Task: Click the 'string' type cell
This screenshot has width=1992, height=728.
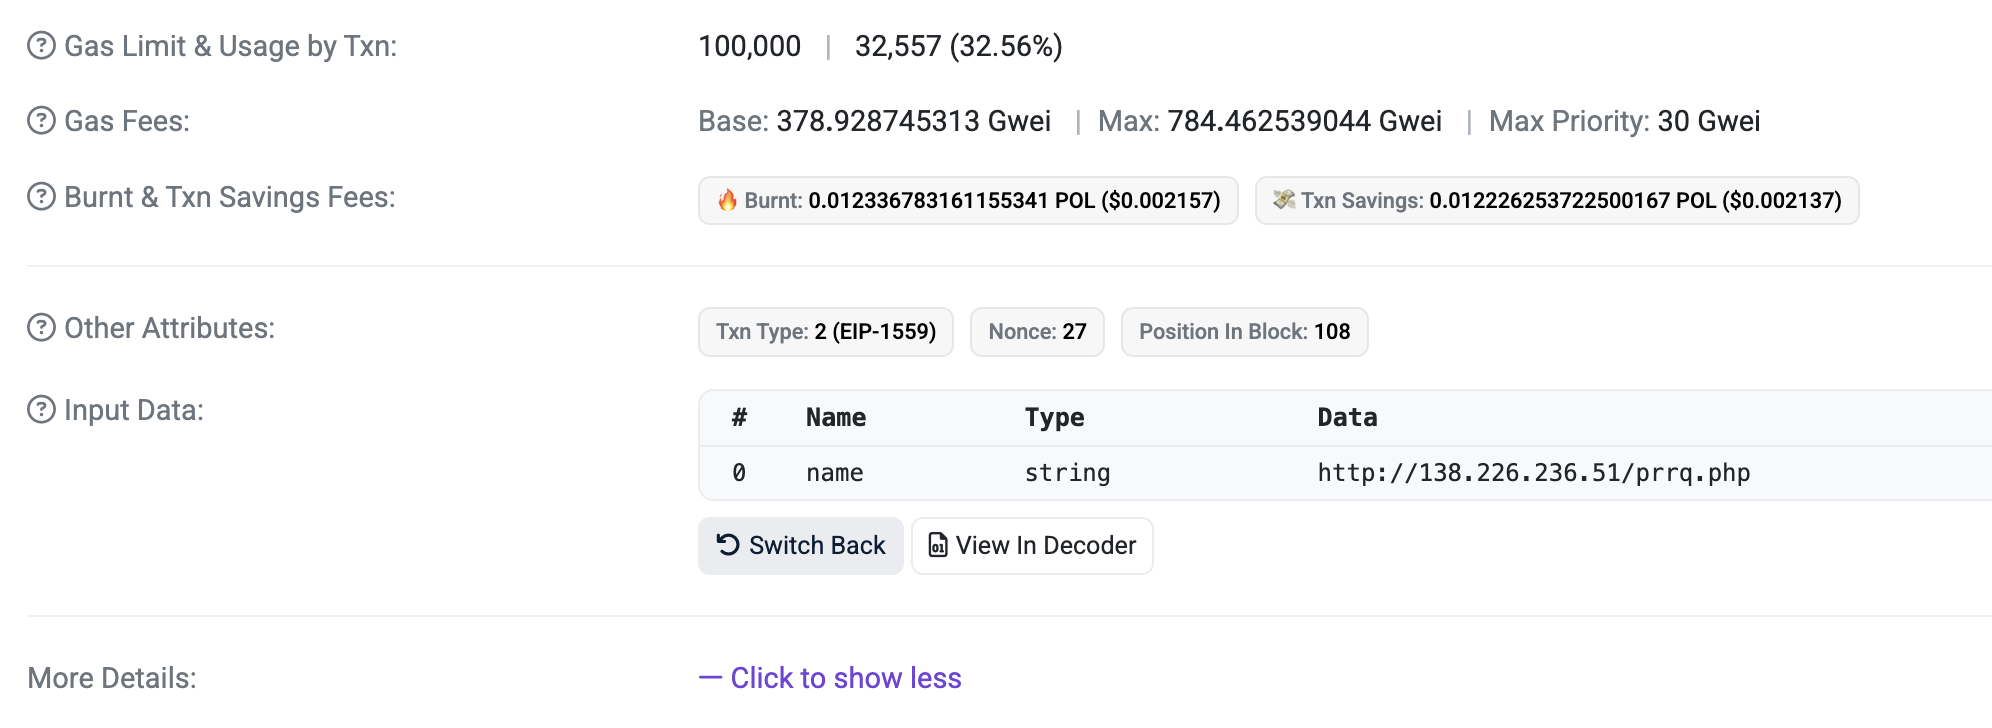Action: click(x=1067, y=473)
